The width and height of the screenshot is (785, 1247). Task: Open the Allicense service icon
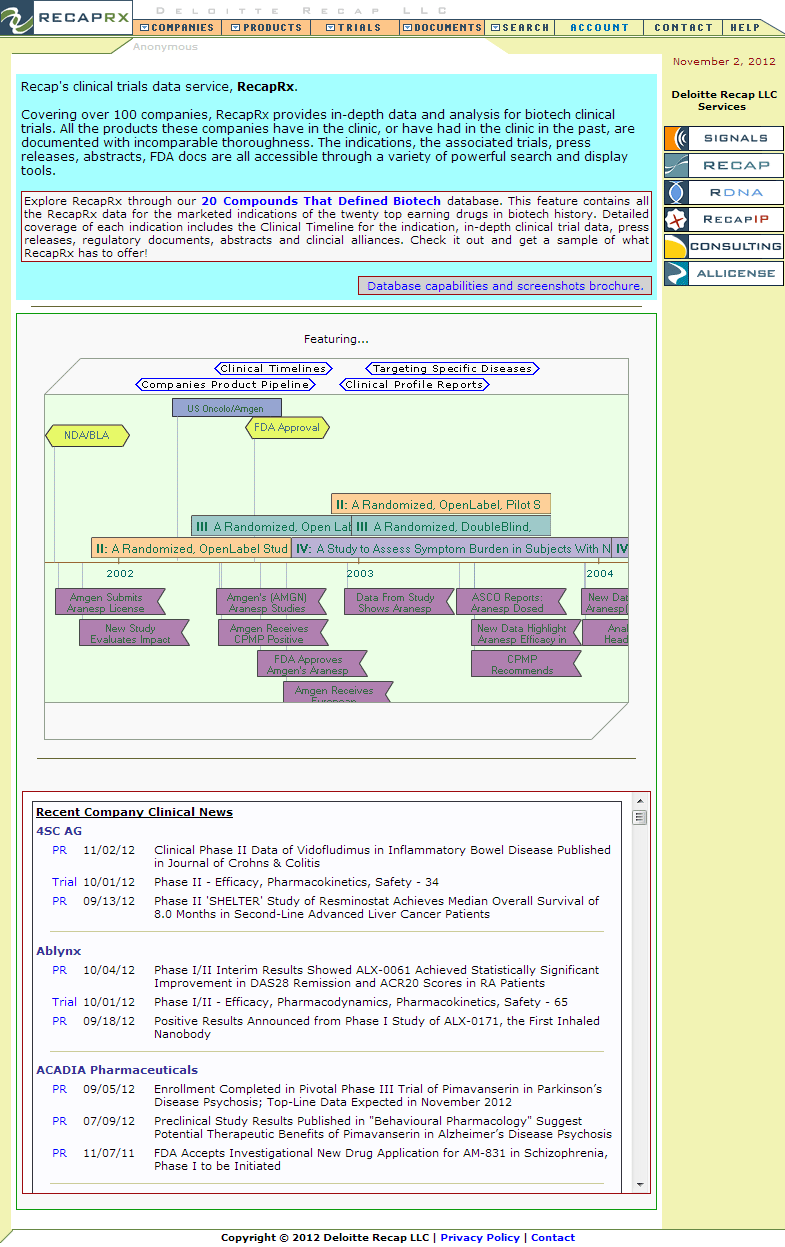click(x=723, y=273)
